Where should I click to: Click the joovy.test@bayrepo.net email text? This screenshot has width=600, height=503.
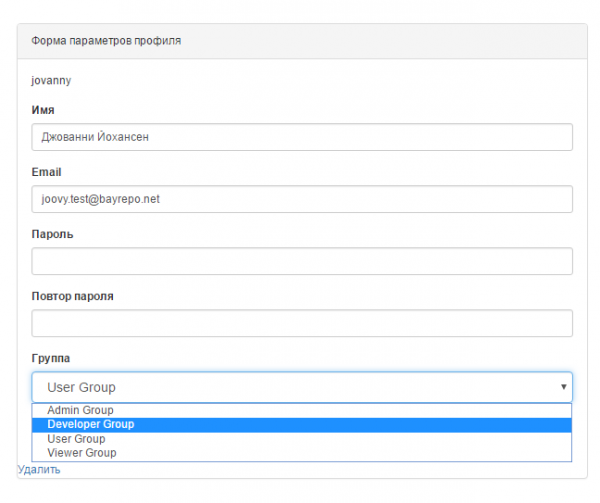coord(101,199)
